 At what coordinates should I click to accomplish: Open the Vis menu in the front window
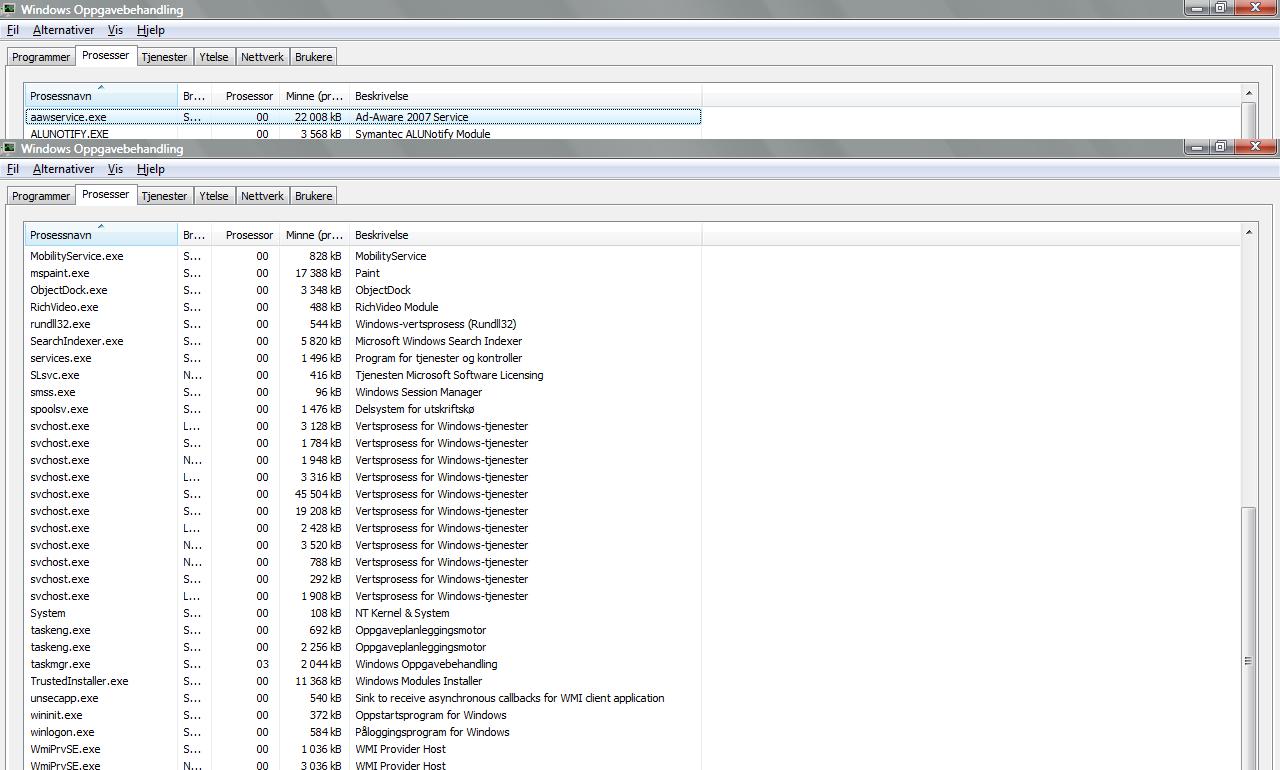point(116,169)
